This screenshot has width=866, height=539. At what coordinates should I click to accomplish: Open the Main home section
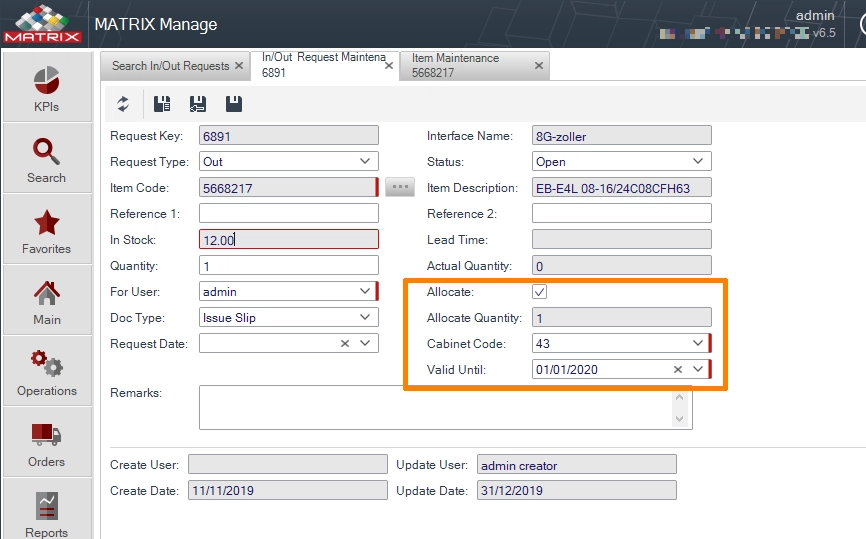click(46, 301)
